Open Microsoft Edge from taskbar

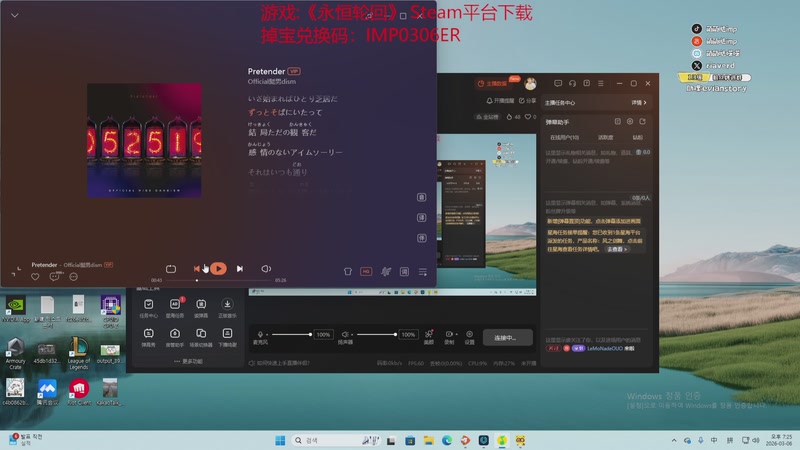pos(447,440)
